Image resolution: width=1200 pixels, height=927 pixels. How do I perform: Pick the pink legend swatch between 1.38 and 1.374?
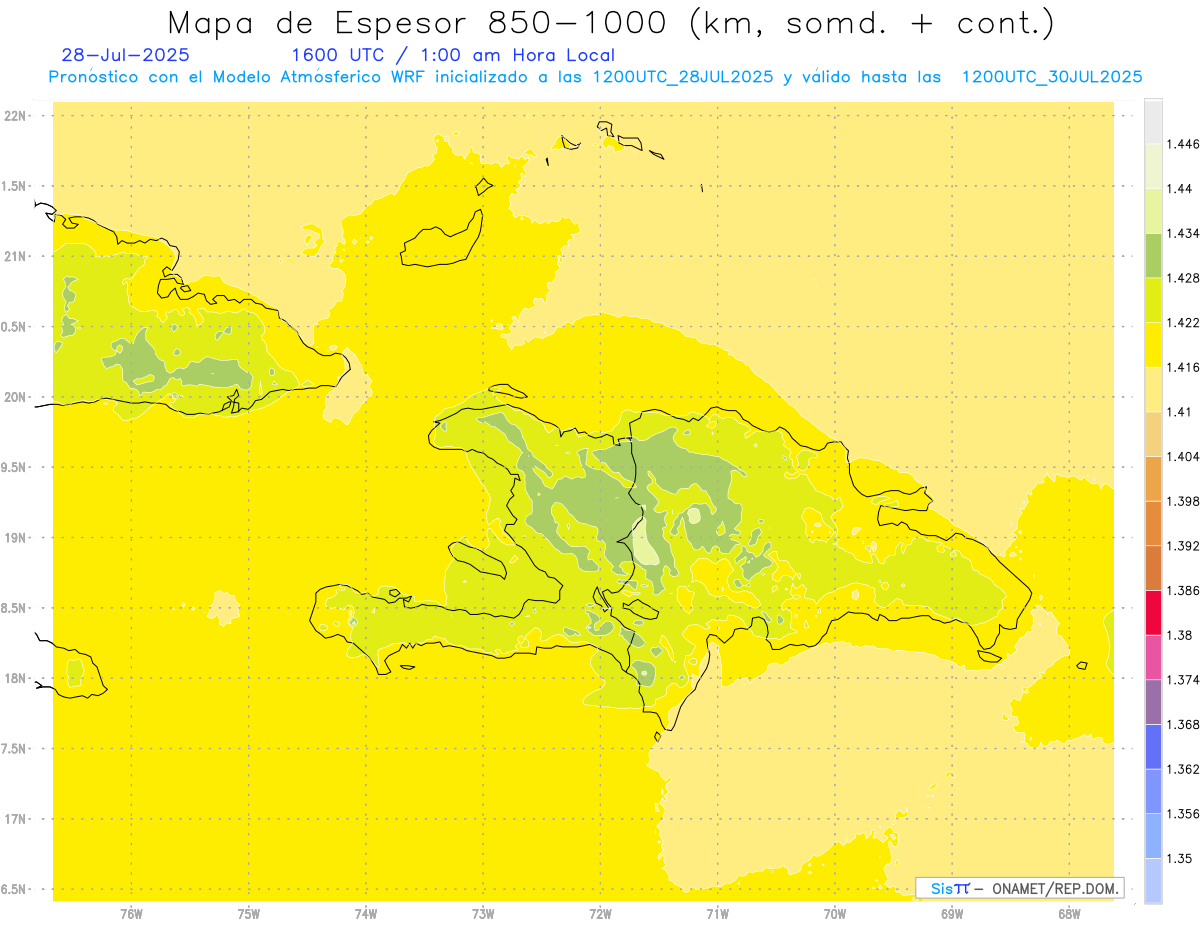click(x=1153, y=657)
